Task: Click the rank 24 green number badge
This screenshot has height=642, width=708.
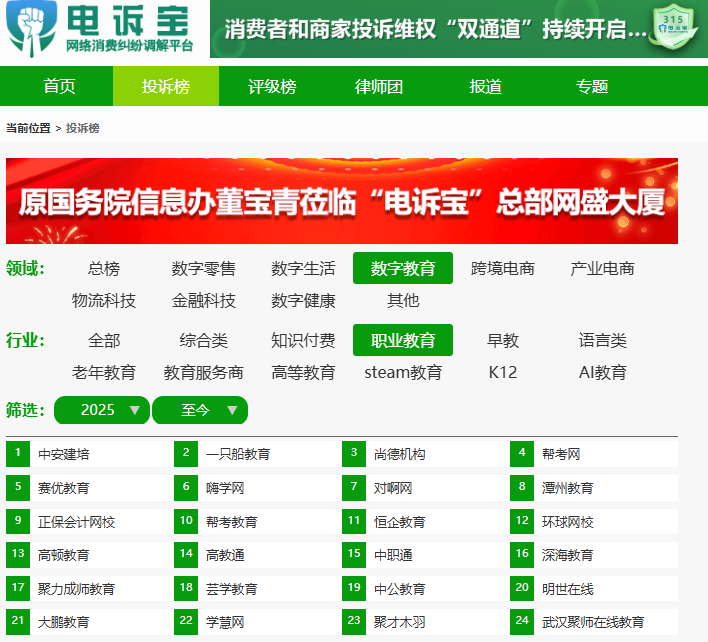Action: point(521,622)
